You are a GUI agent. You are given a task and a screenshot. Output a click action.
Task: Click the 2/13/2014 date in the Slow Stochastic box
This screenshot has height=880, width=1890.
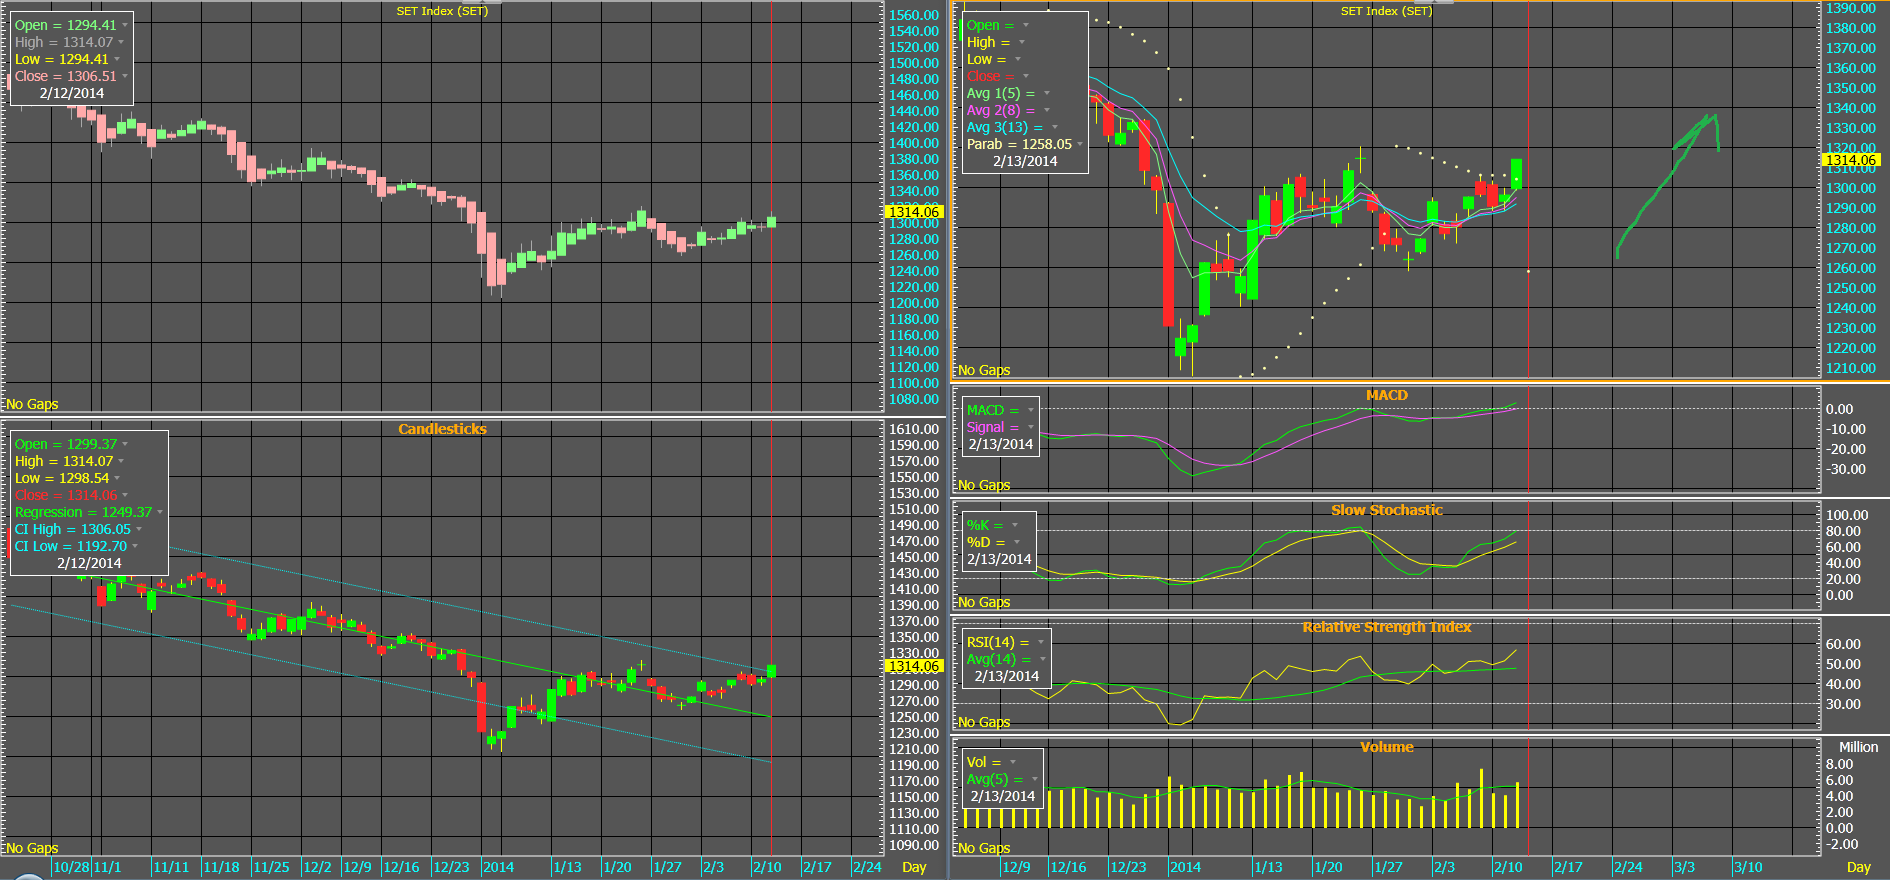998,559
